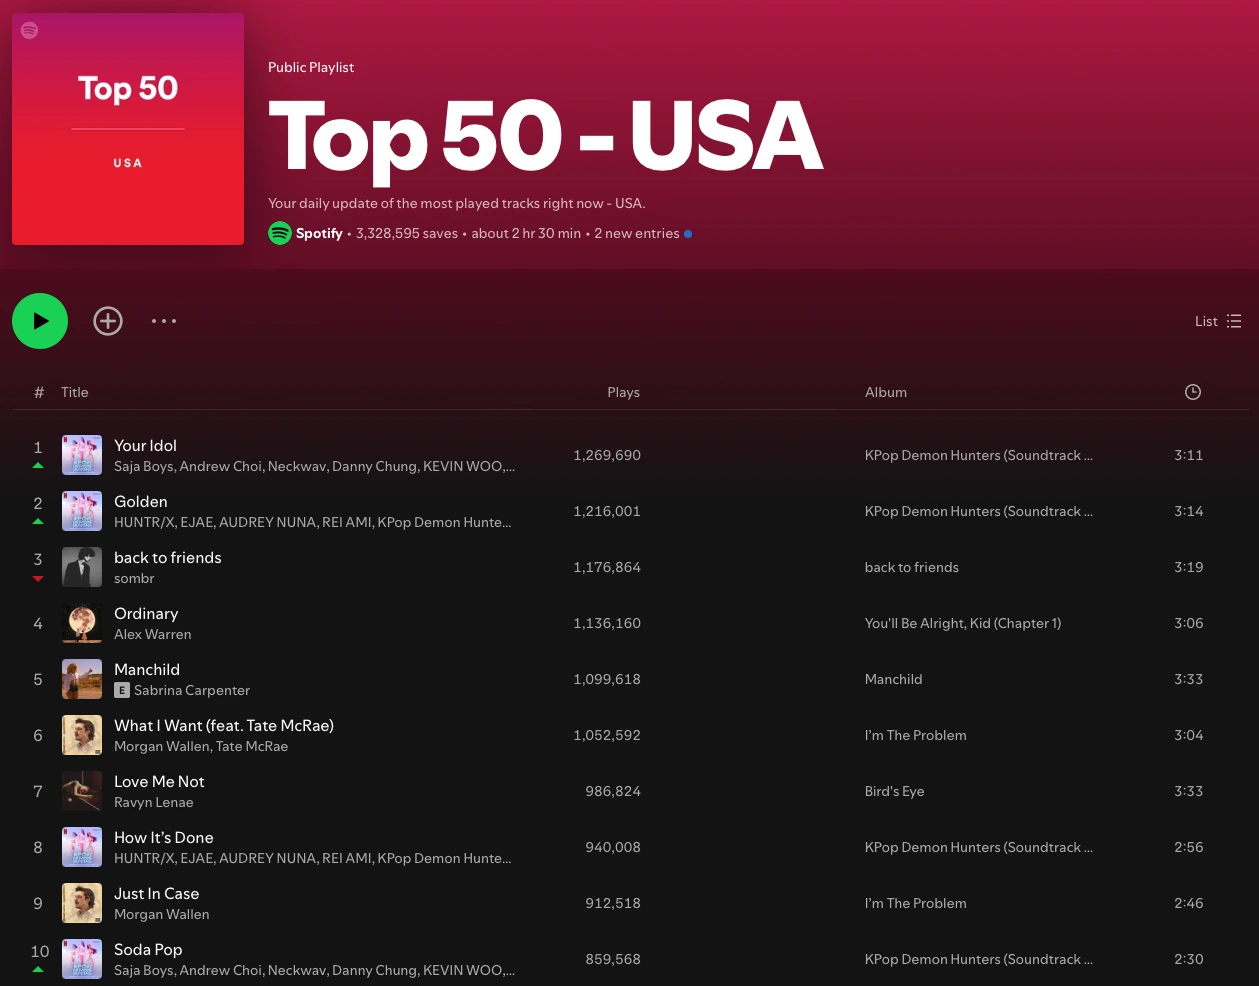Click Ordinary album art thumbnail
This screenshot has height=986, width=1259.
82,623
